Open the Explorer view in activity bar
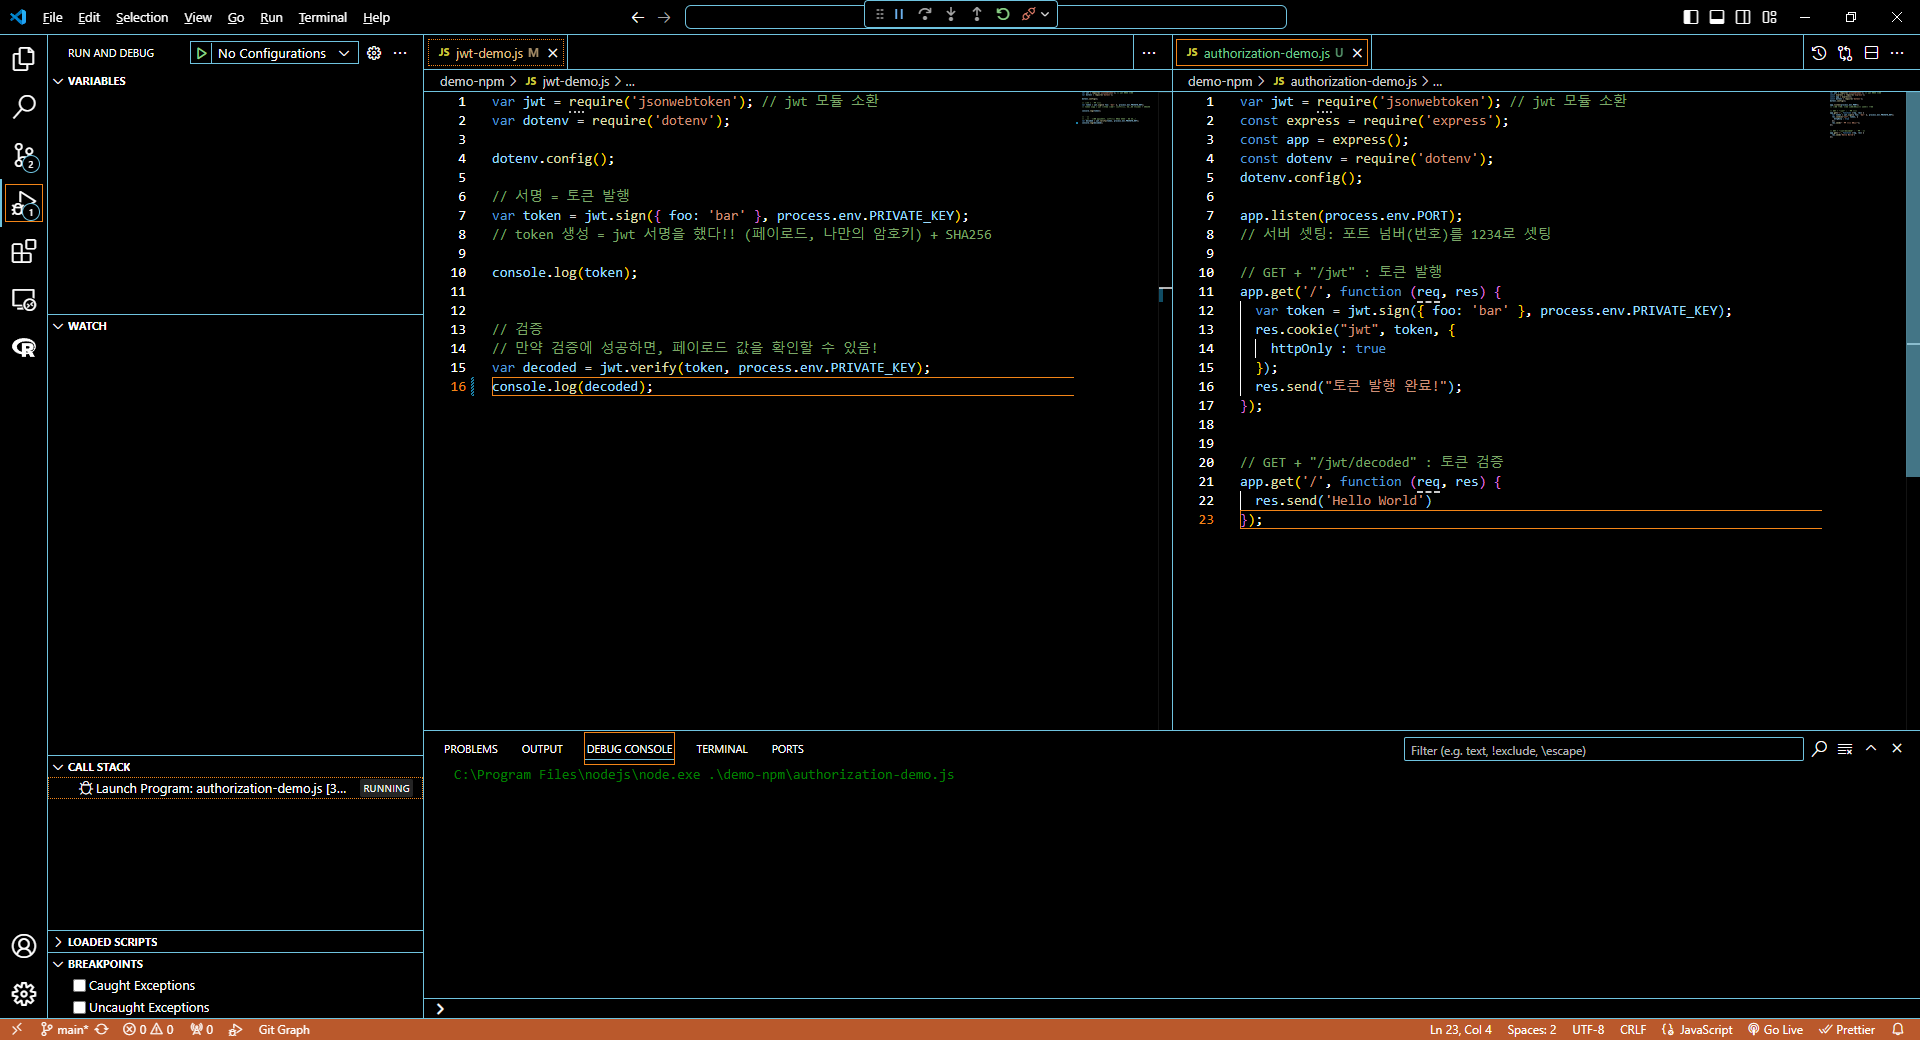 [24, 59]
